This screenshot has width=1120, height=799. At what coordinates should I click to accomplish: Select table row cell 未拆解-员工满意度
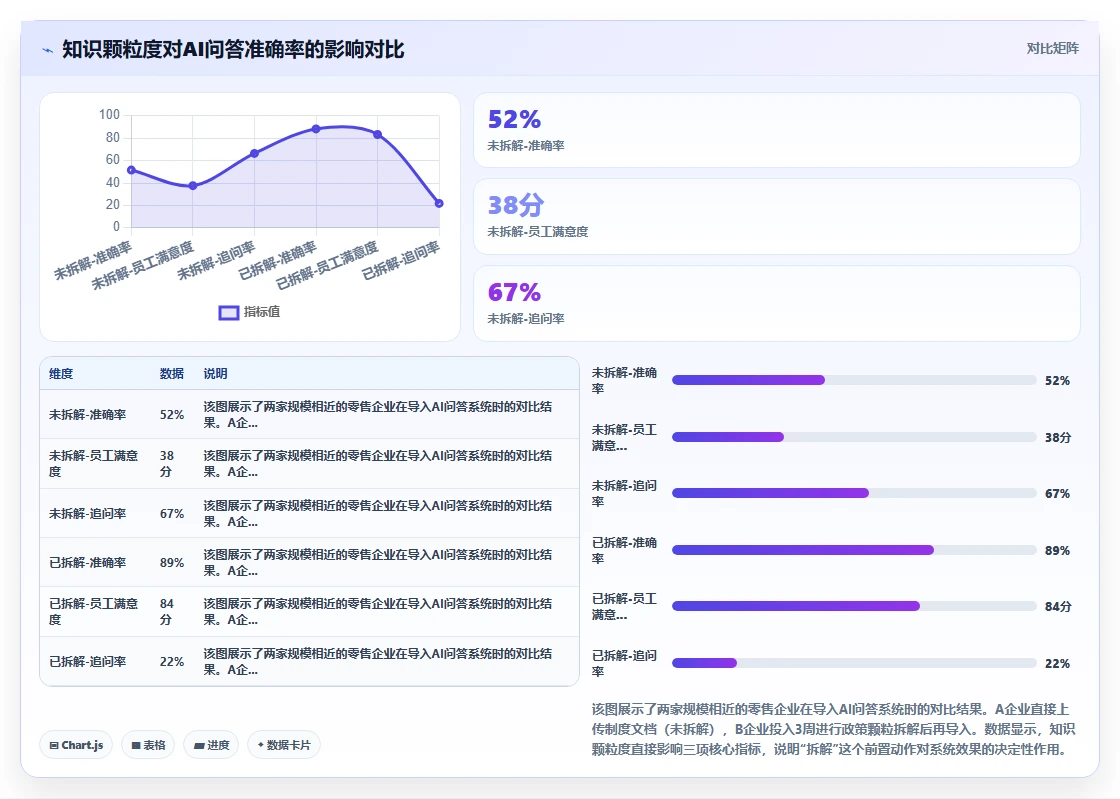pos(94,463)
